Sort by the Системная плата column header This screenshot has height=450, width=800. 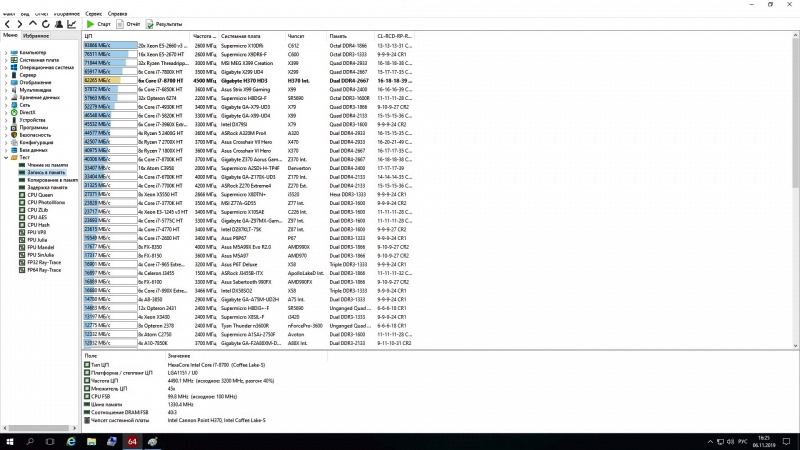(252, 36)
